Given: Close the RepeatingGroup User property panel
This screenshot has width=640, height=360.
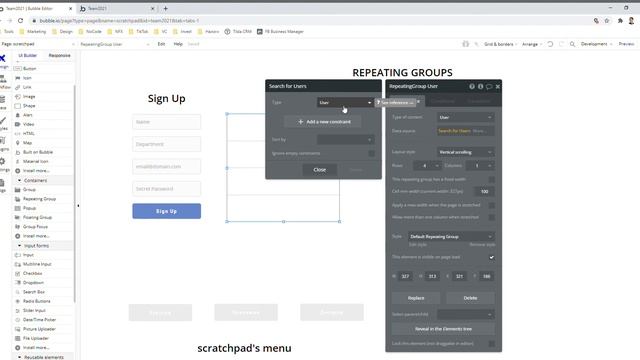Looking at the screenshot, I should 498,87.
